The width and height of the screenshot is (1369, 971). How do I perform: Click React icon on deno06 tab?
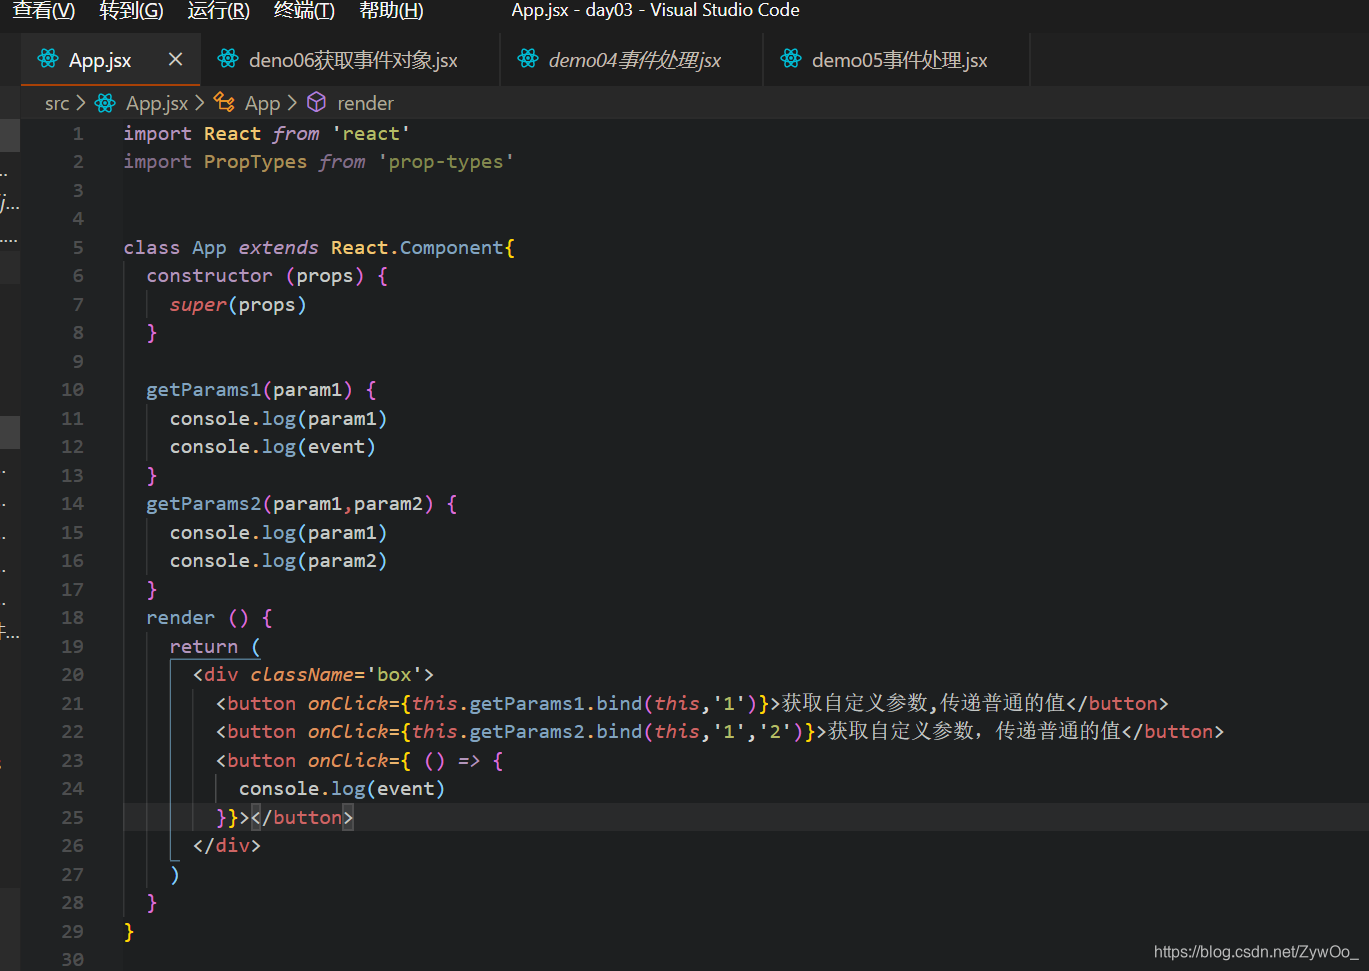click(228, 59)
